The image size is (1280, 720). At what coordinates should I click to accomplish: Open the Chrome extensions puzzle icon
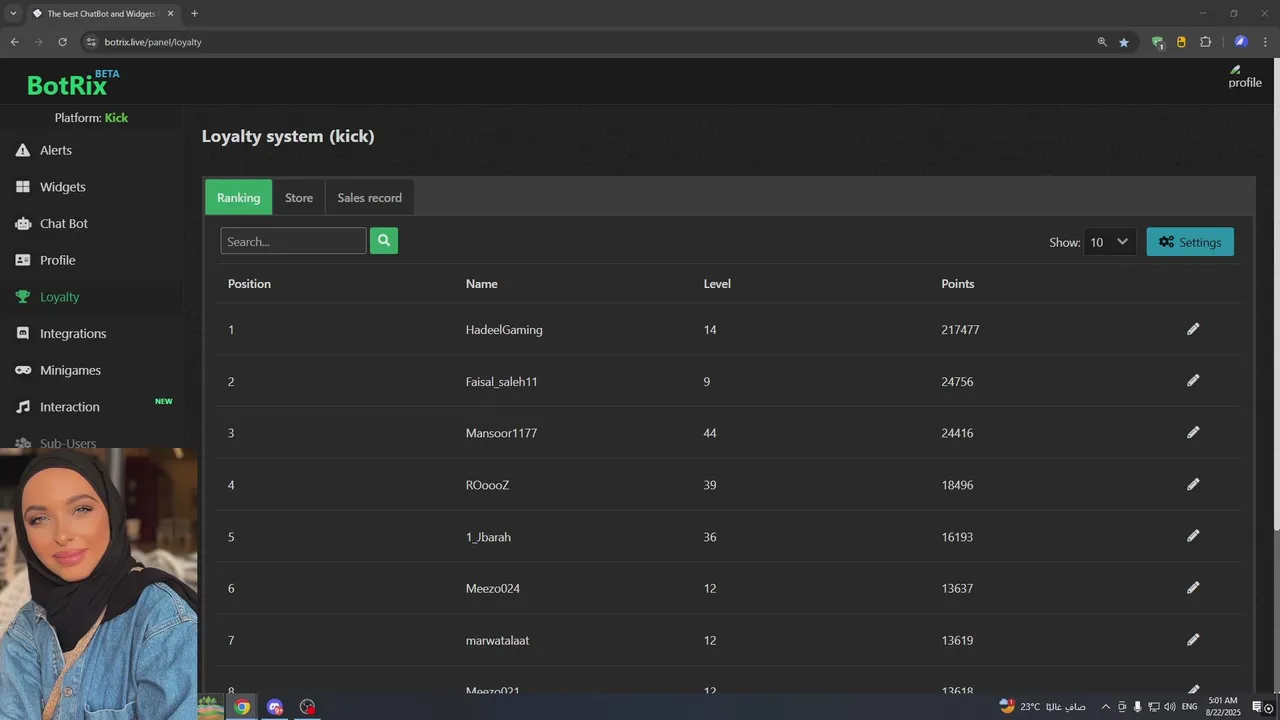(x=1205, y=42)
